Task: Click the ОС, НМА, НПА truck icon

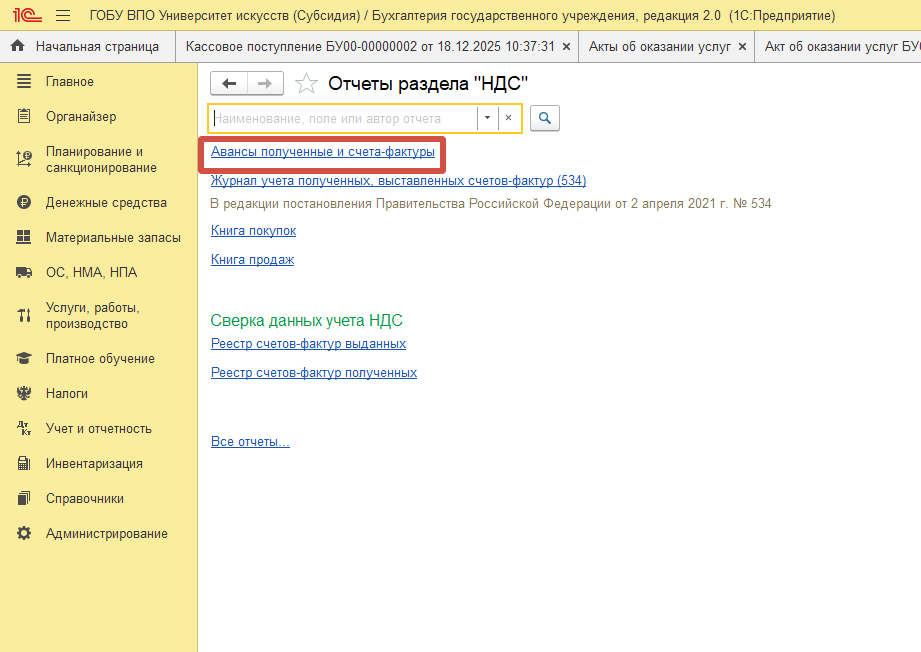Action: click(x=23, y=273)
